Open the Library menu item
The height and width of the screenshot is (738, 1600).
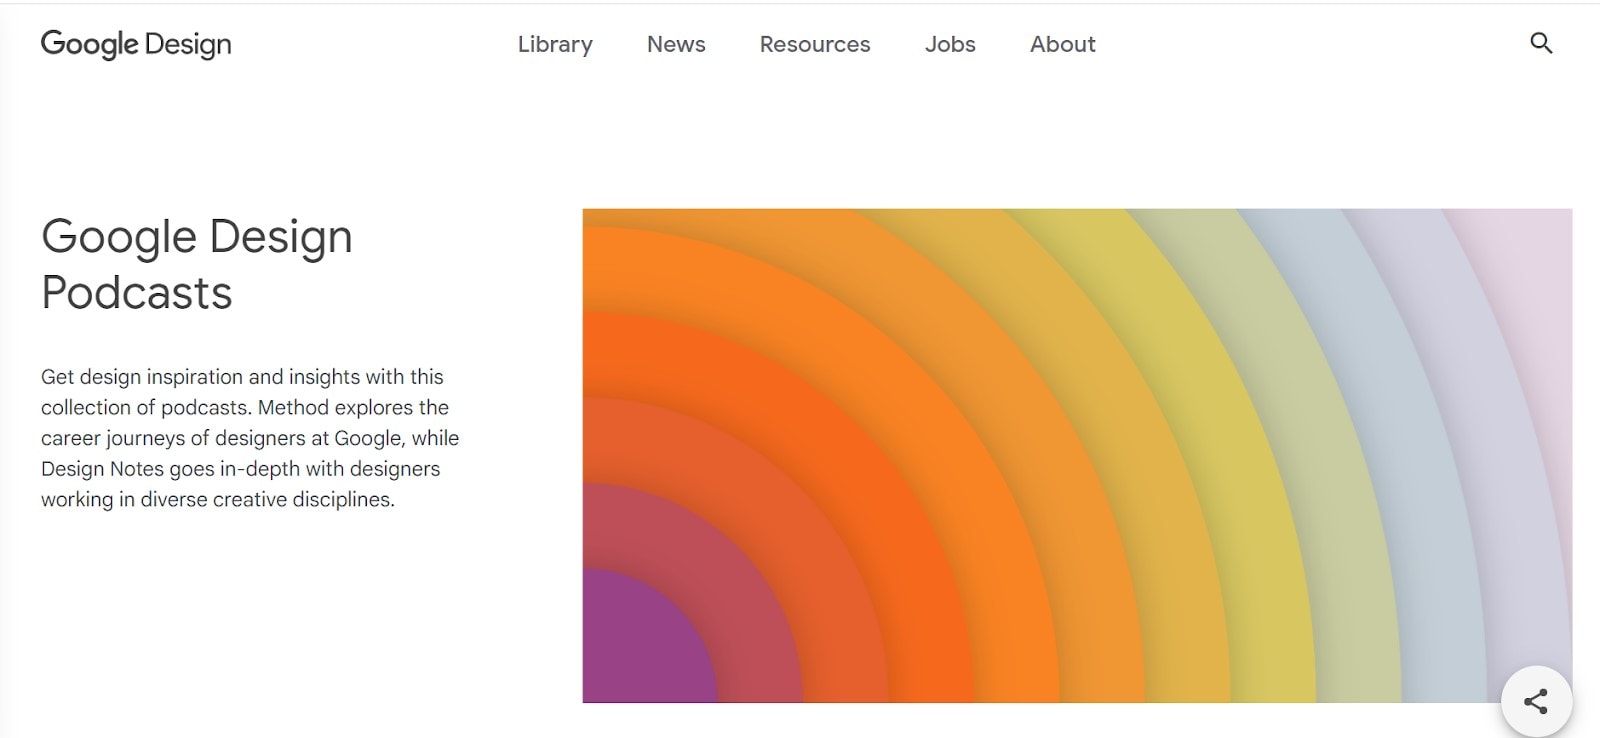555,44
